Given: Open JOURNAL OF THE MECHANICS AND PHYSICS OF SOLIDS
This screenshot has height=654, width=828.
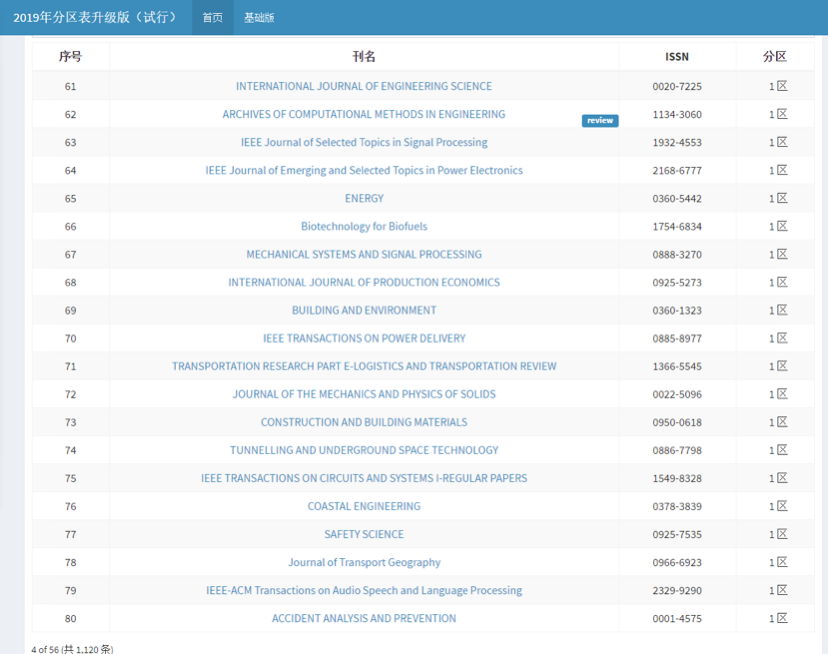Looking at the screenshot, I should tap(364, 394).
